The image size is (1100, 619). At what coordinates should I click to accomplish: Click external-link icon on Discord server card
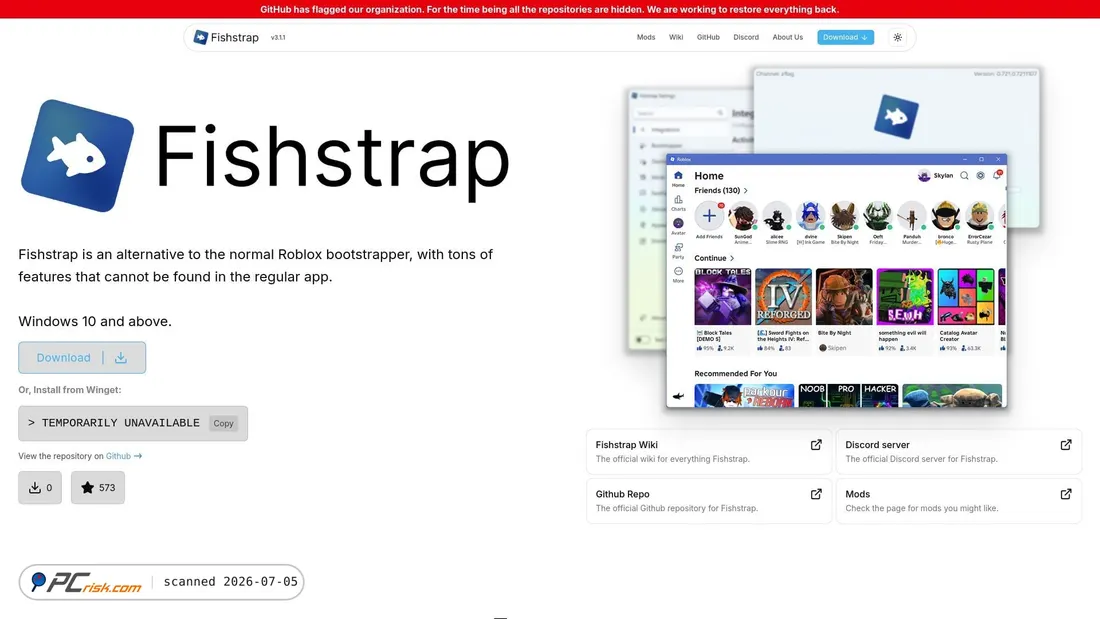coord(1066,445)
